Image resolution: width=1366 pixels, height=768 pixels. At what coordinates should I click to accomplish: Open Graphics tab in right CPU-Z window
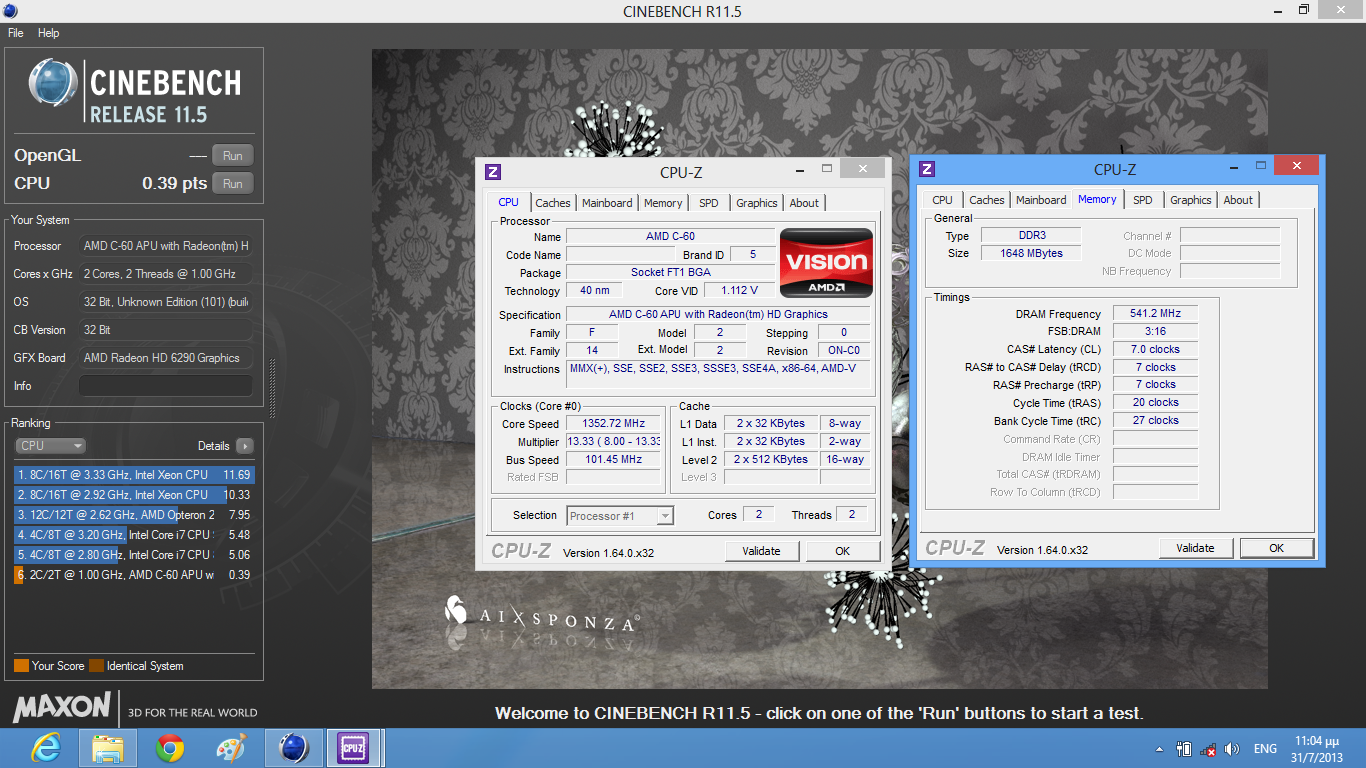1191,200
